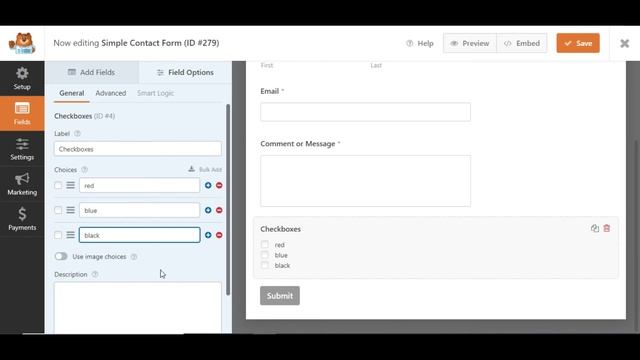
Task: Open the Settings panel
Action: click(x=22, y=149)
